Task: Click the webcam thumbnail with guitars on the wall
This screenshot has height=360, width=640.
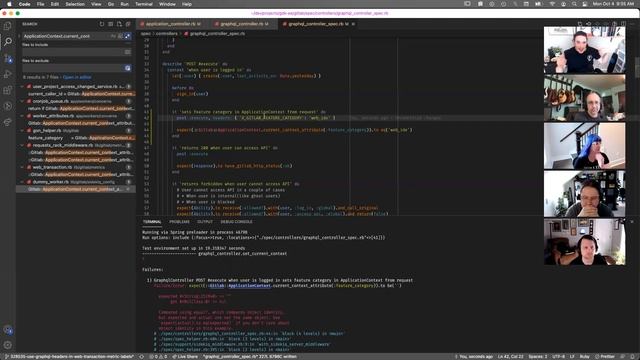Action: pyautogui.click(x=584, y=98)
